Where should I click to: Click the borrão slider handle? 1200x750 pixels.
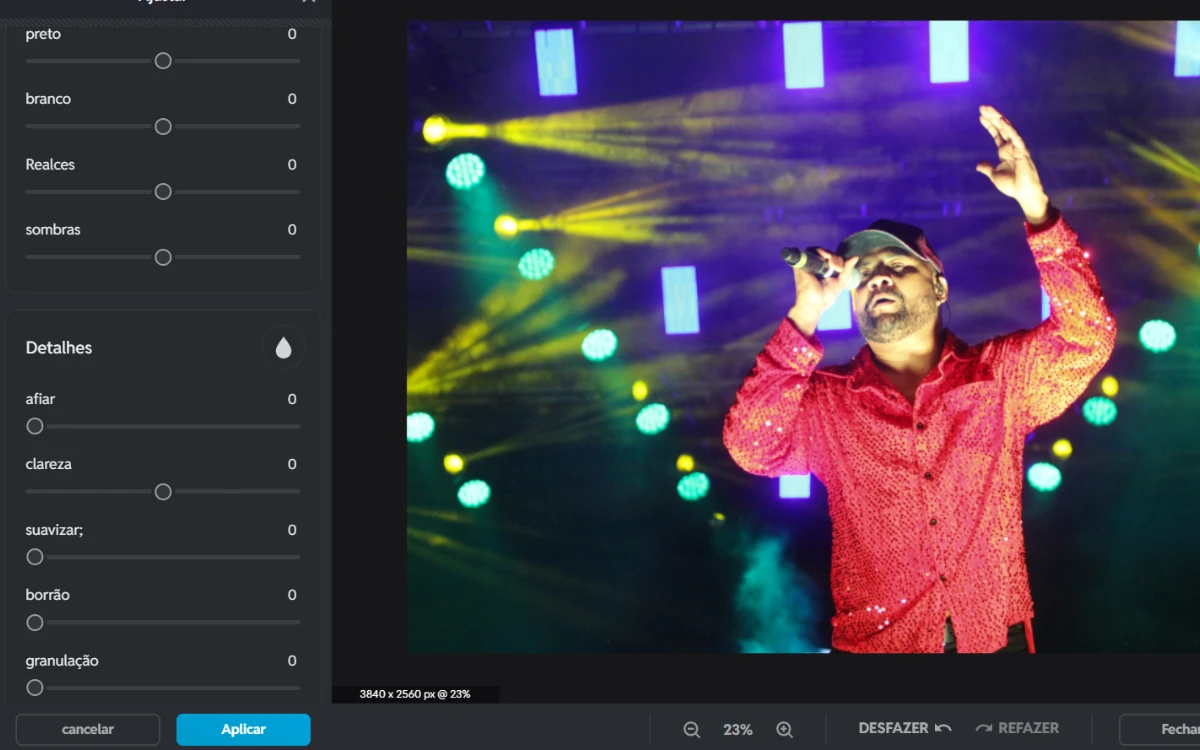pos(35,622)
